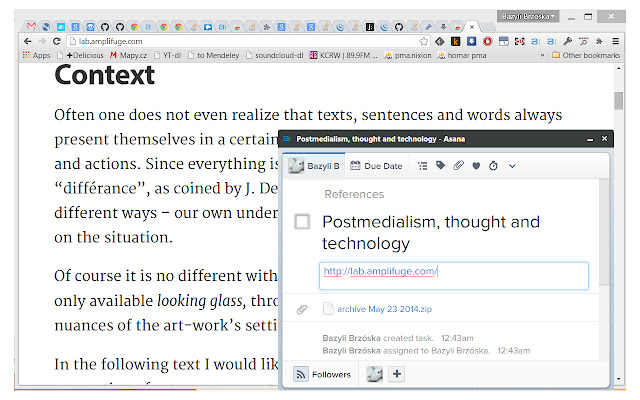Mark task complete with the checkbox
This screenshot has height=400, width=640.
pos(302,222)
